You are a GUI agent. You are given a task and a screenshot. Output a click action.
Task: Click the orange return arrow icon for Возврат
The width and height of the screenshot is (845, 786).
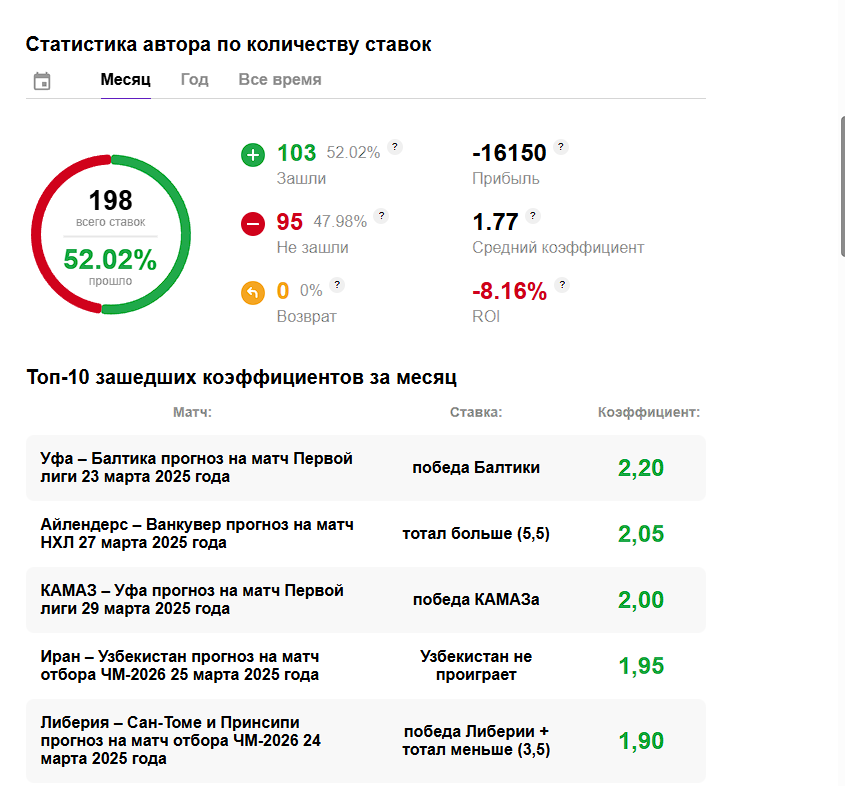(253, 292)
